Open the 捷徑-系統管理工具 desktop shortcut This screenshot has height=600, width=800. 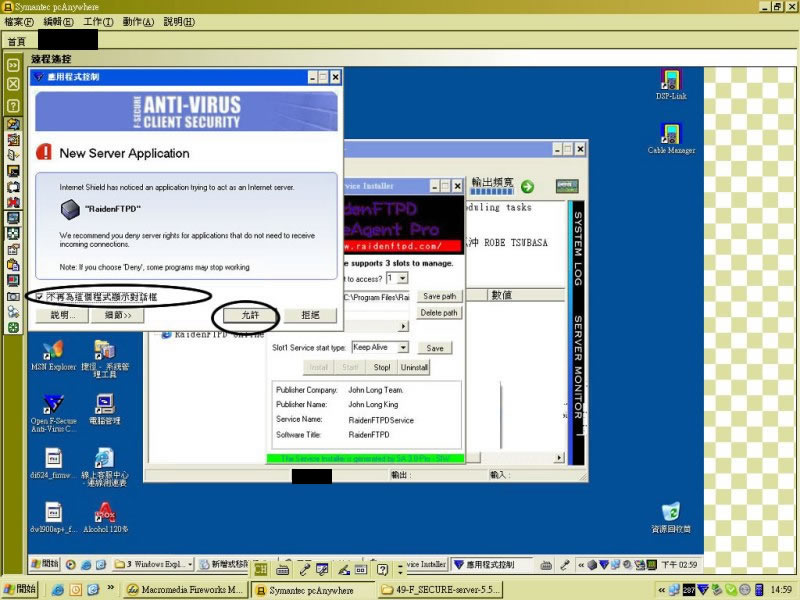click(x=105, y=359)
